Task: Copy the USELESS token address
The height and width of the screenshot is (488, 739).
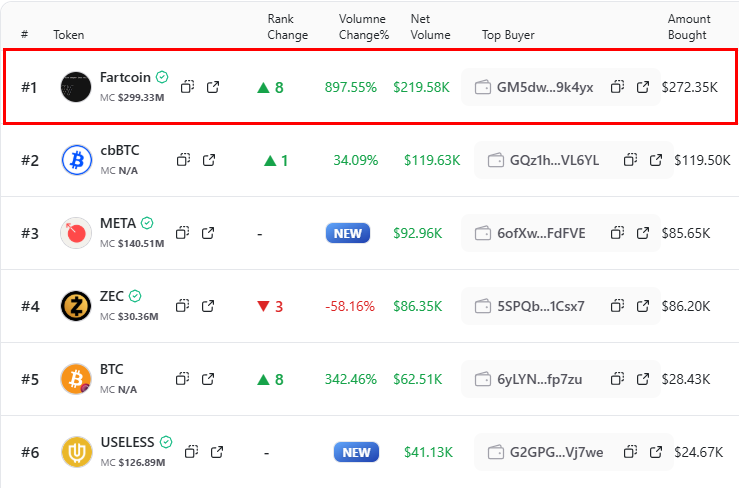Action: 191,452
